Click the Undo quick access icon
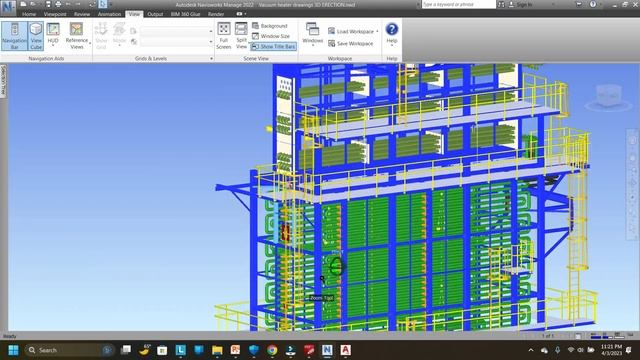The height and width of the screenshot is (360, 640). (68, 4)
